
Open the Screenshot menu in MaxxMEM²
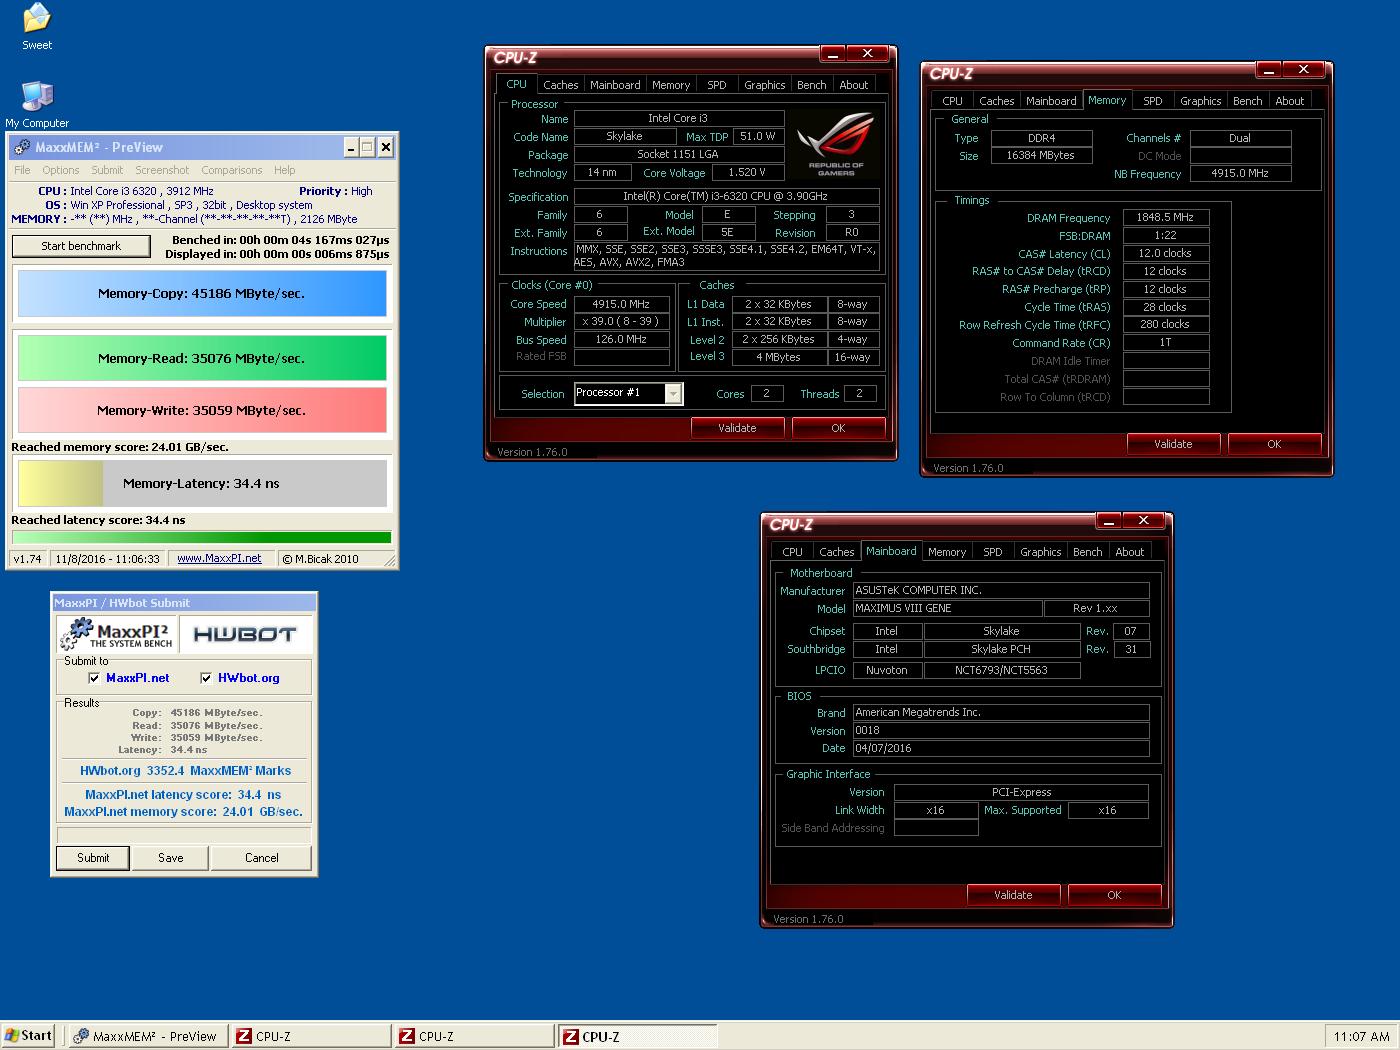pyautogui.click(x=162, y=170)
